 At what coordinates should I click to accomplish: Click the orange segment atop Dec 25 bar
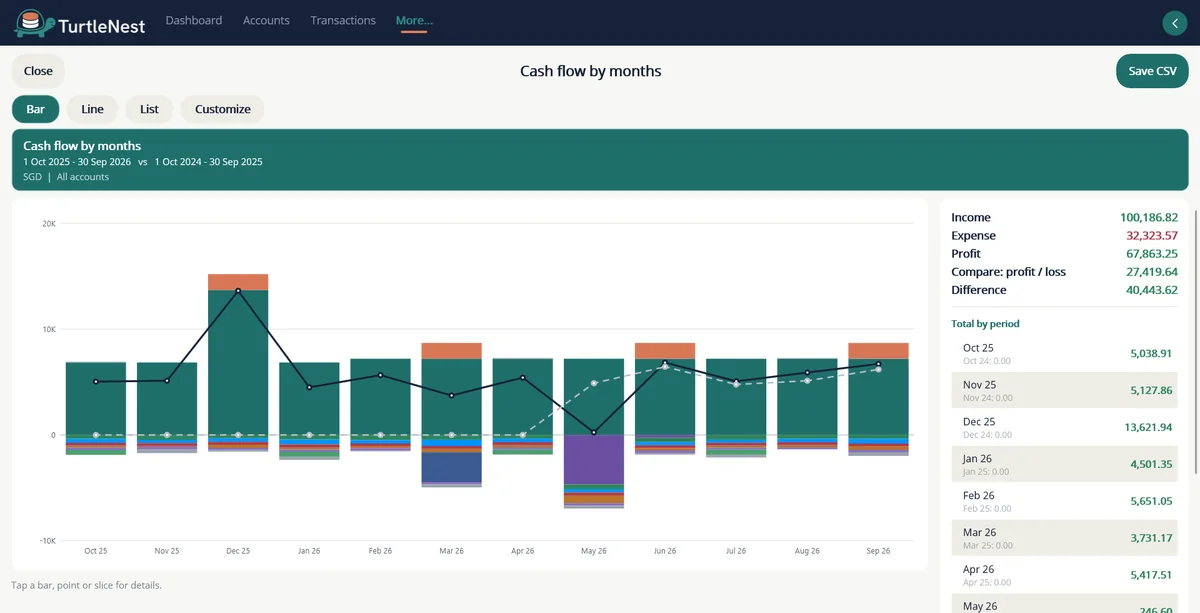tap(238, 282)
